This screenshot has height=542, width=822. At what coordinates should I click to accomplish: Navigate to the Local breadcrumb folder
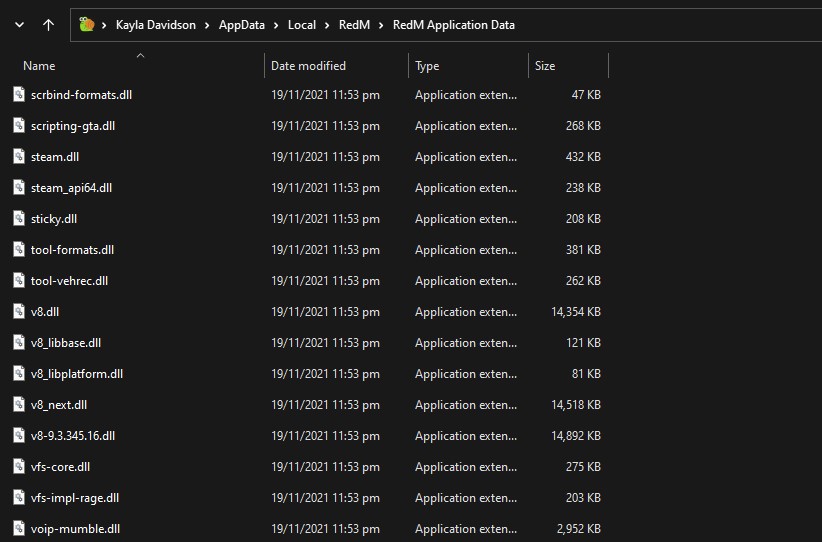[x=301, y=25]
